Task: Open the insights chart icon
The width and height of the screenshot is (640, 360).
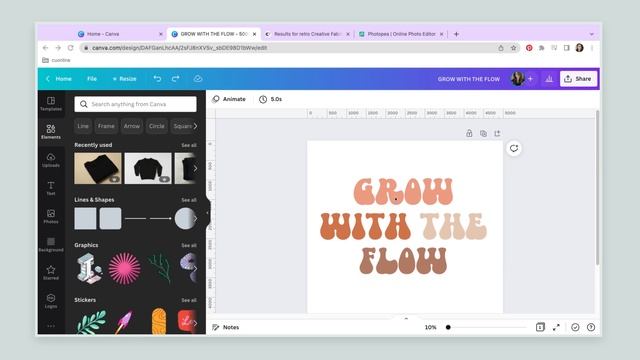Action: (549, 79)
